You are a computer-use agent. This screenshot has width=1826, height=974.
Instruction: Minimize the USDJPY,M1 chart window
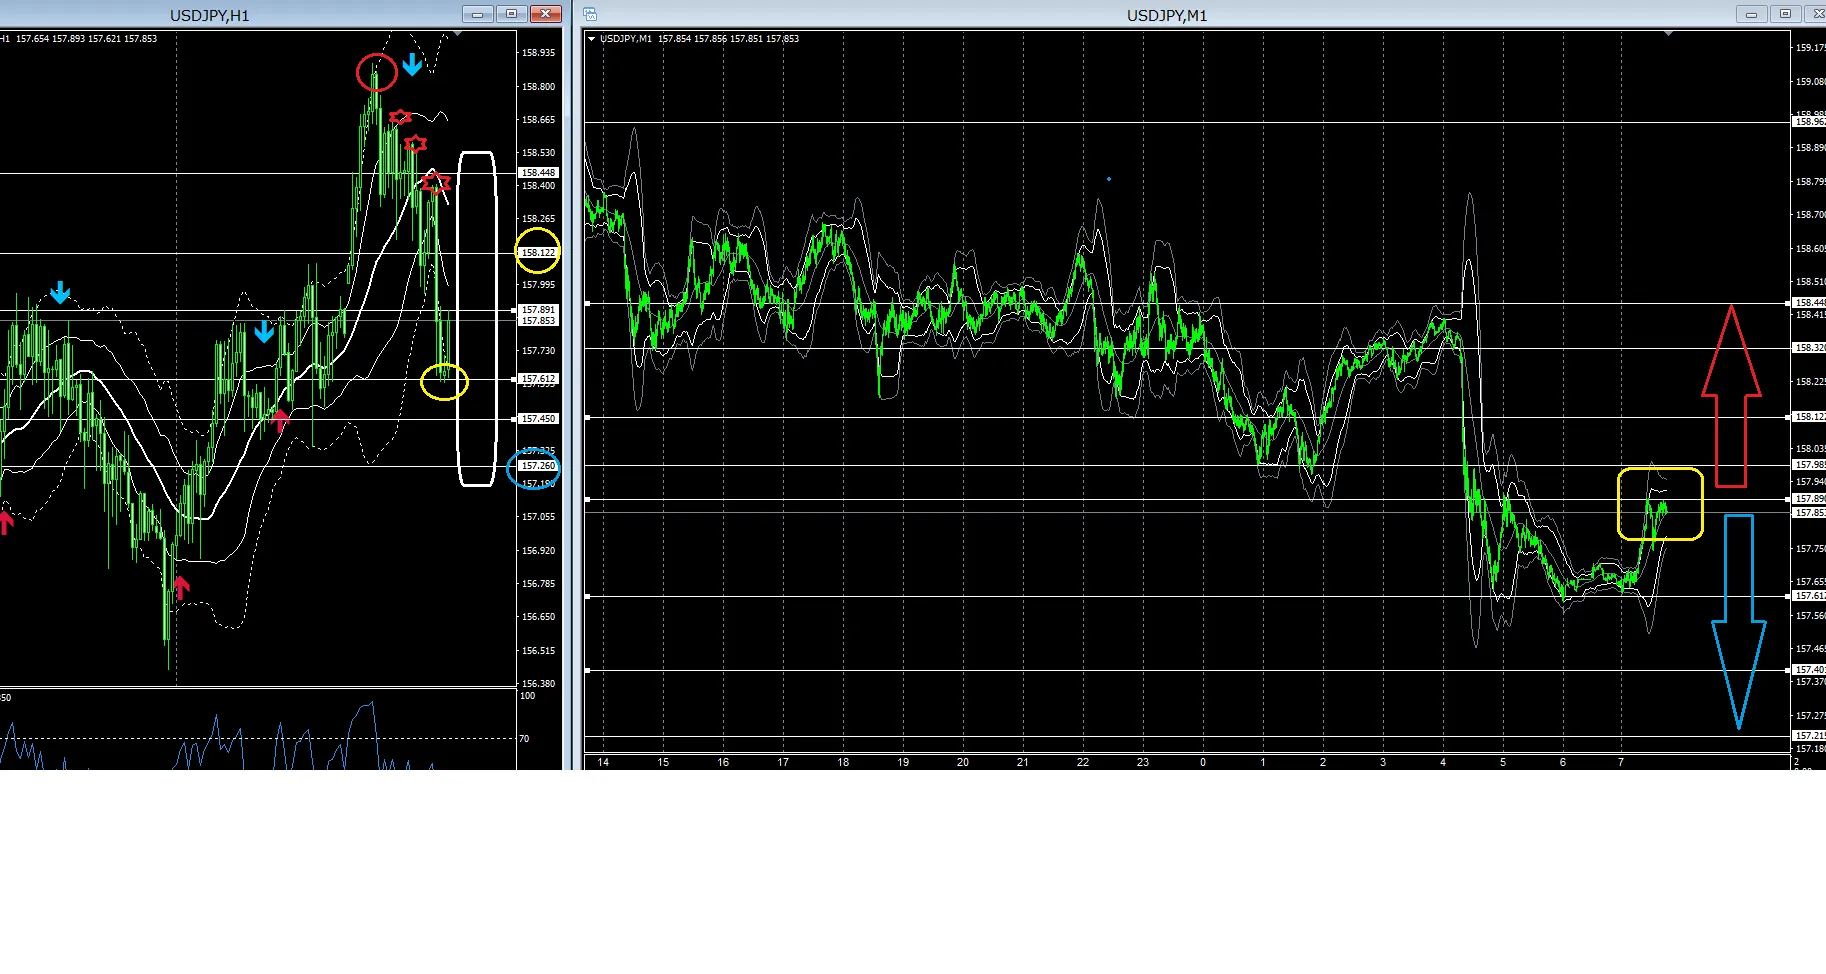(1751, 14)
